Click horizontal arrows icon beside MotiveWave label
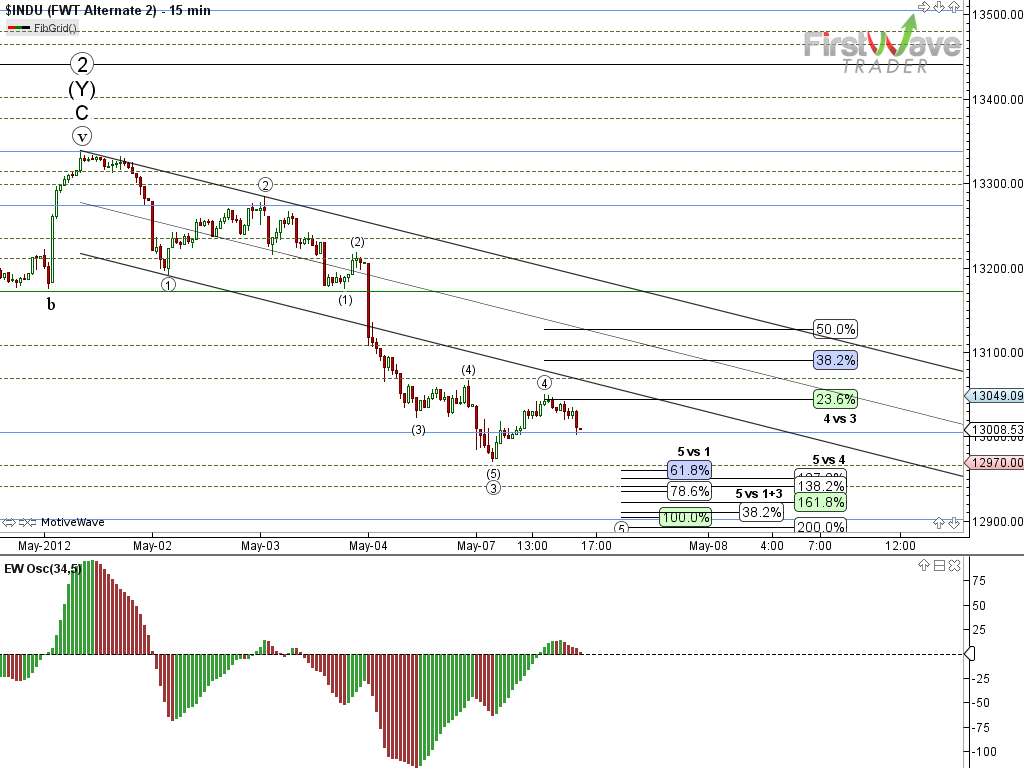The width and height of the screenshot is (1024, 768). [x=10, y=522]
